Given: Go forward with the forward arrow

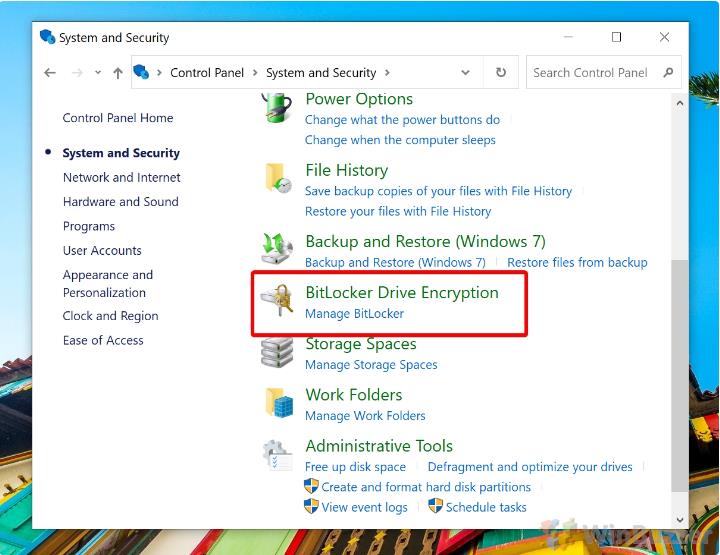Looking at the screenshot, I should tap(77, 73).
